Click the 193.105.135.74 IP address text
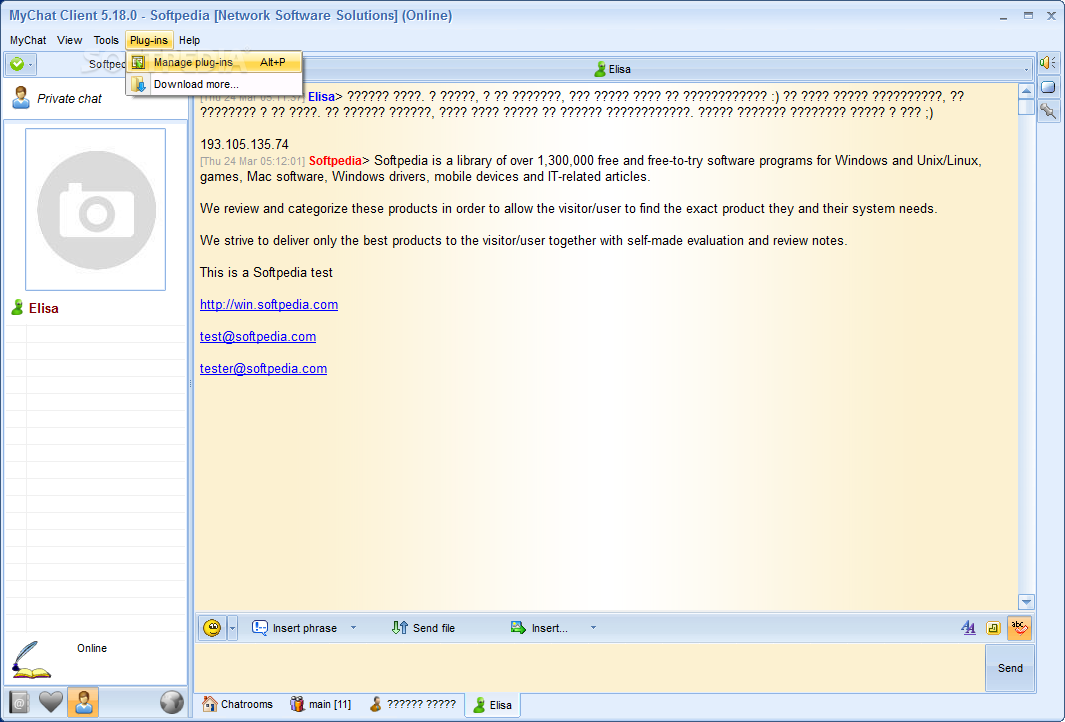This screenshot has width=1065, height=722. coord(245,145)
